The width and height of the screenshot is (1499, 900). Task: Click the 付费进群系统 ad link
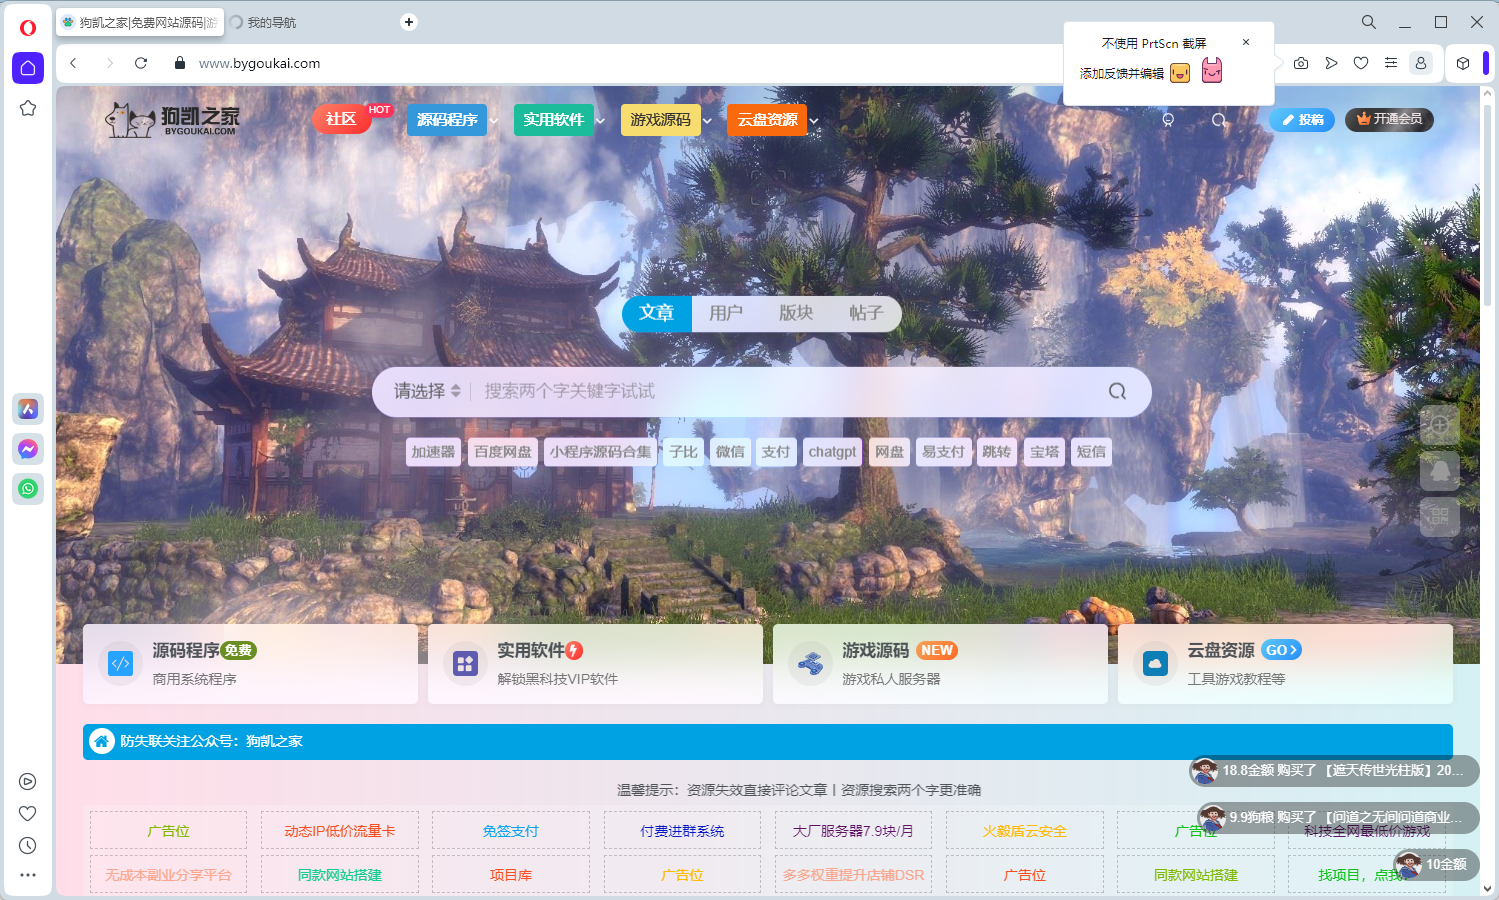(682, 831)
